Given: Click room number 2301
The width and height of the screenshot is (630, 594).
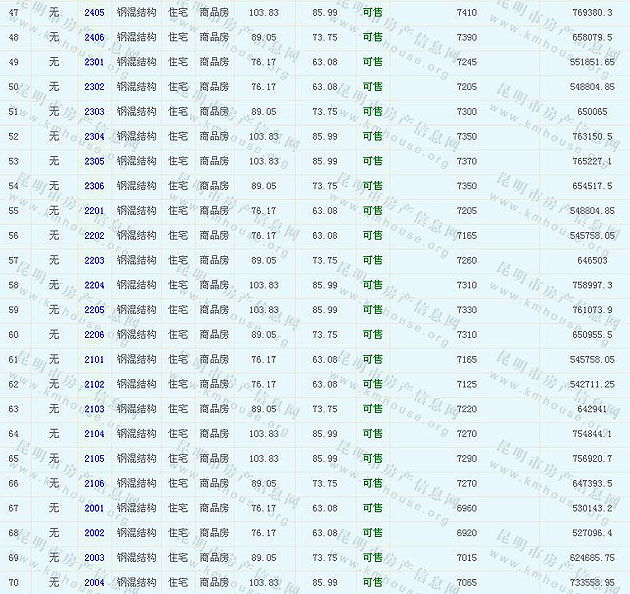Looking at the screenshot, I should [94, 62].
